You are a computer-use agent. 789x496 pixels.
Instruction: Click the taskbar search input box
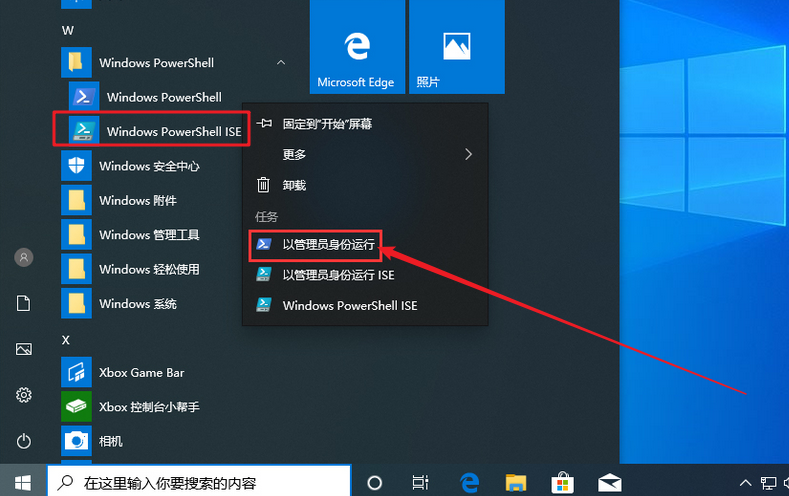click(199, 483)
